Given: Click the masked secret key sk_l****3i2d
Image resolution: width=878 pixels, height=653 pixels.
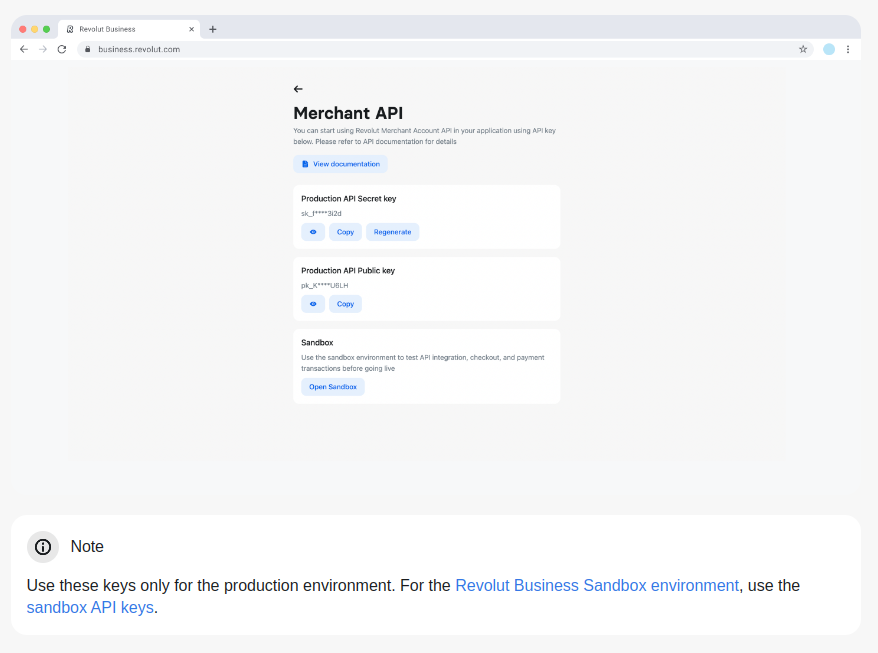Looking at the screenshot, I should pos(321,213).
